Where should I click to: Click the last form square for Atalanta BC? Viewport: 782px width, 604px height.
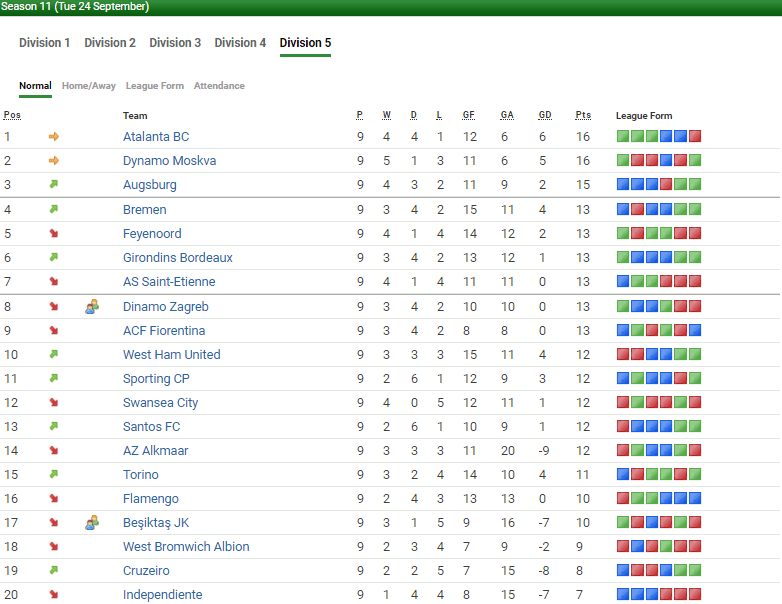coord(695,137)
